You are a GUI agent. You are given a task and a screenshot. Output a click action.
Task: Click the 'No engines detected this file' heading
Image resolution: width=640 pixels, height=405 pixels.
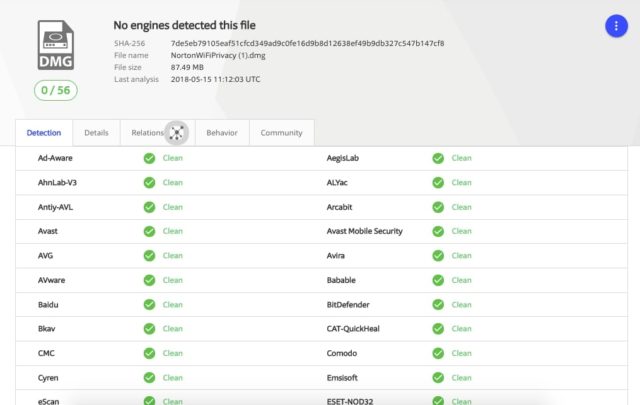[184, 25]
